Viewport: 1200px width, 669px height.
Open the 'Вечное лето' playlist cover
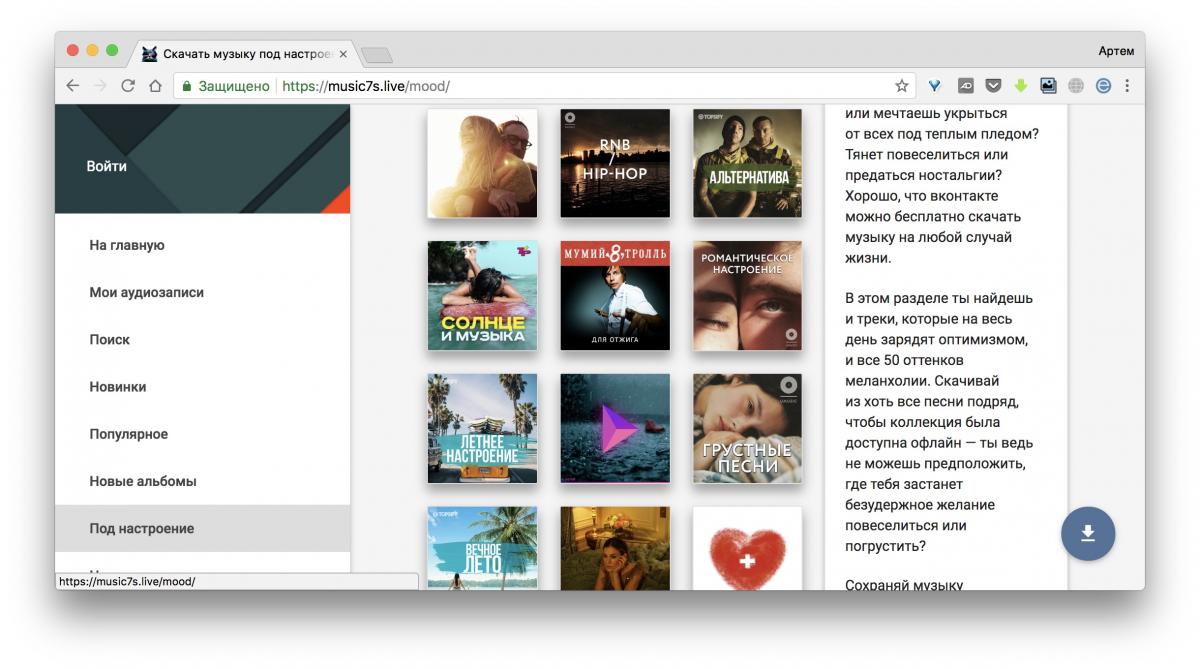(x=482, y=548)
